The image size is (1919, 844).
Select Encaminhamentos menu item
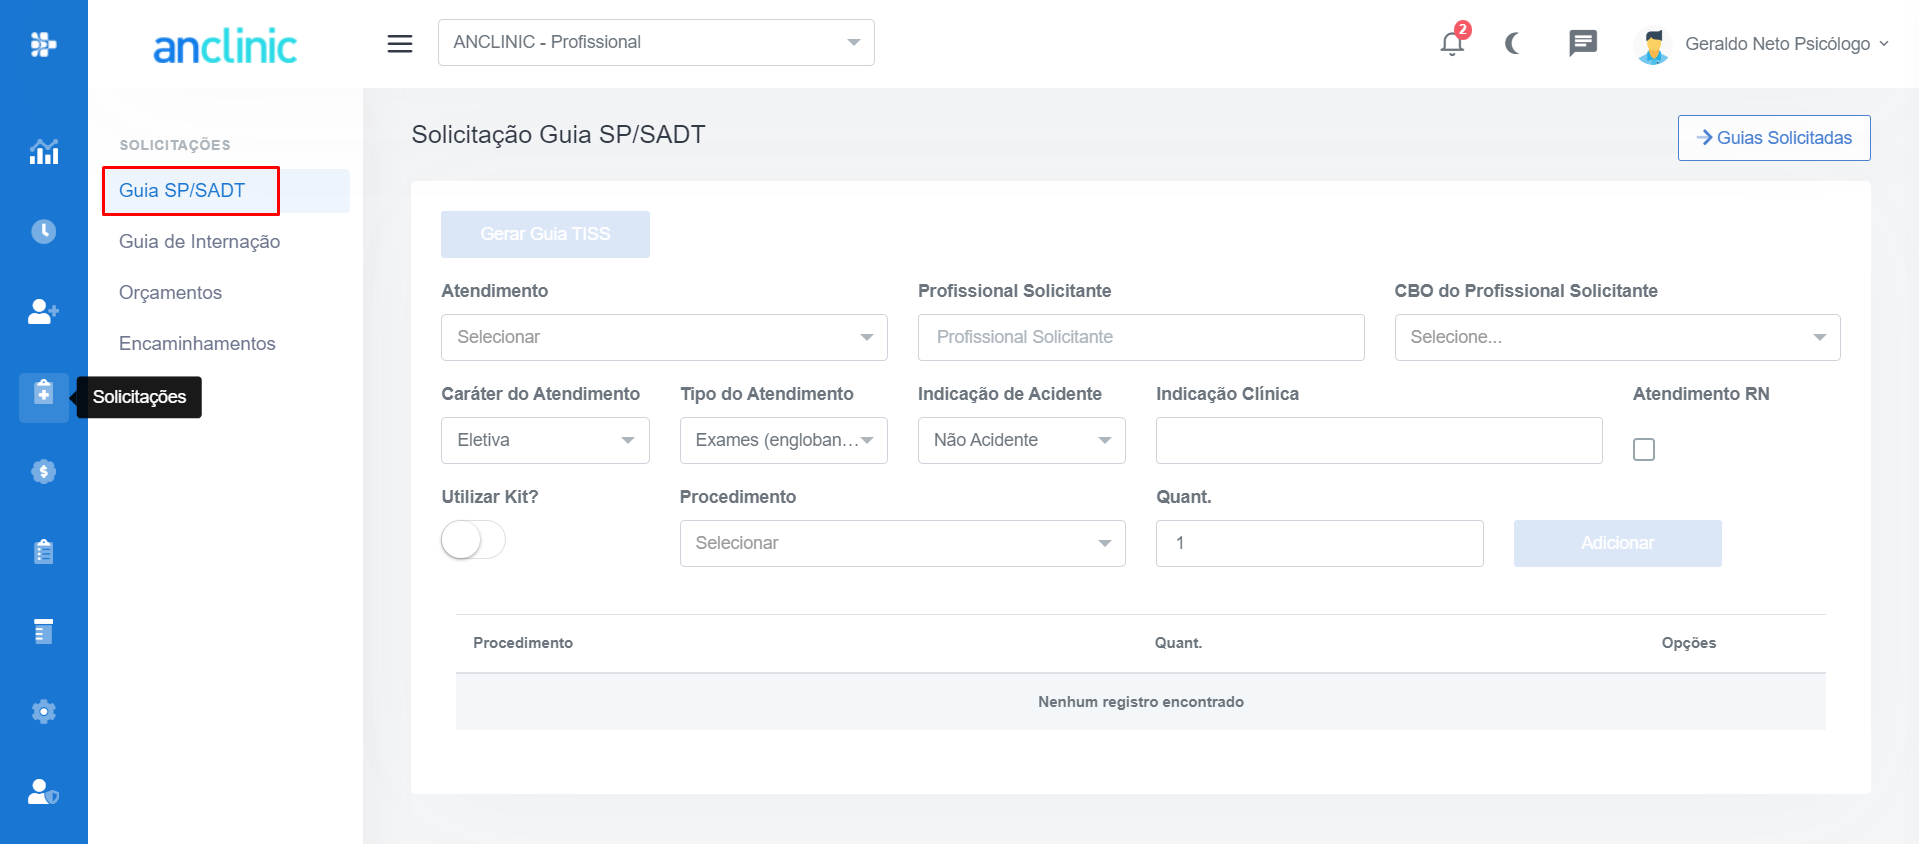click(x=197, y=344)
